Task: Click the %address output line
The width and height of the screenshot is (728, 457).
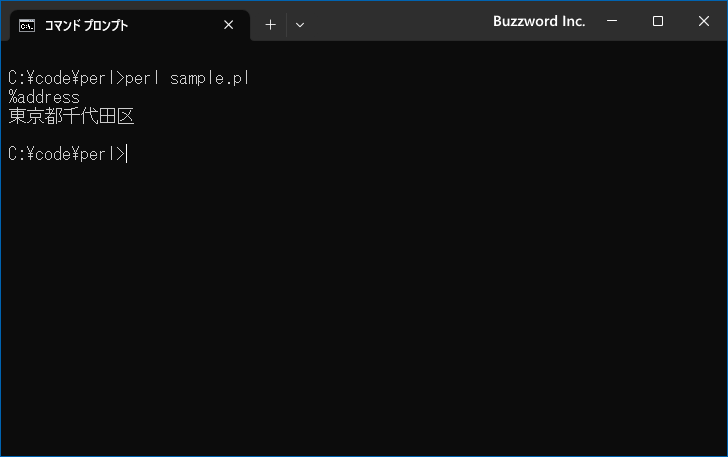Action: pos(44,97)
